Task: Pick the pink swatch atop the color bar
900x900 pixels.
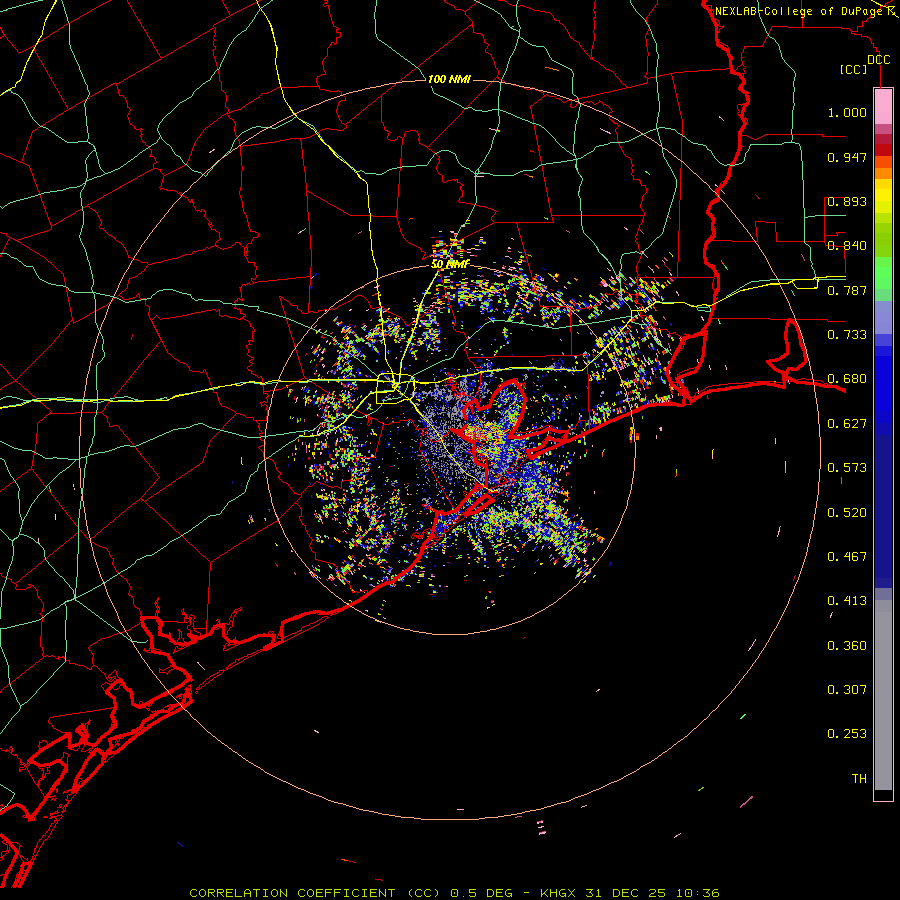Action: [x=883, y=106]
